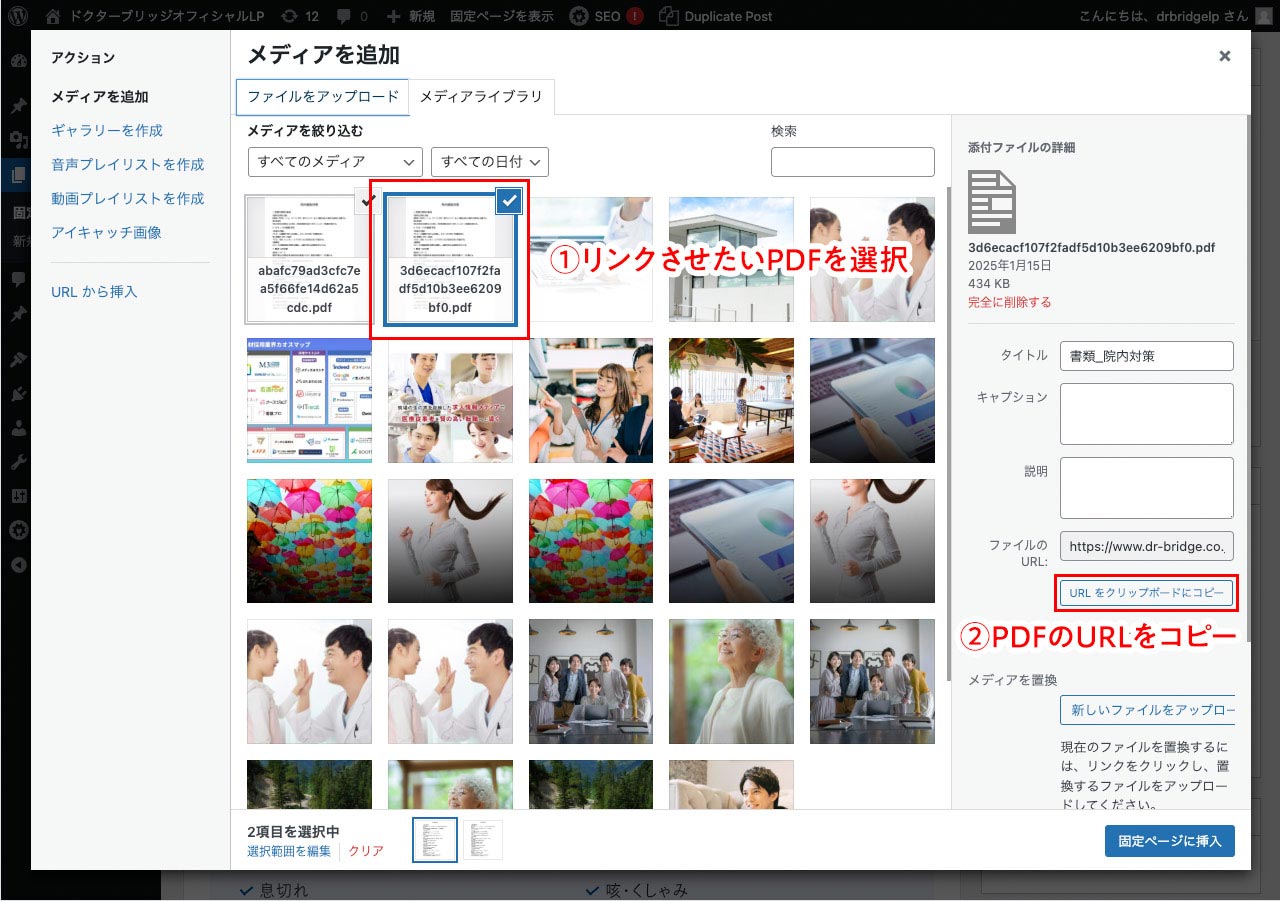Viewport: 1280px width, 901px height.
Task: Open the comments bubble in the admin bar
Action: click(352, 16)
